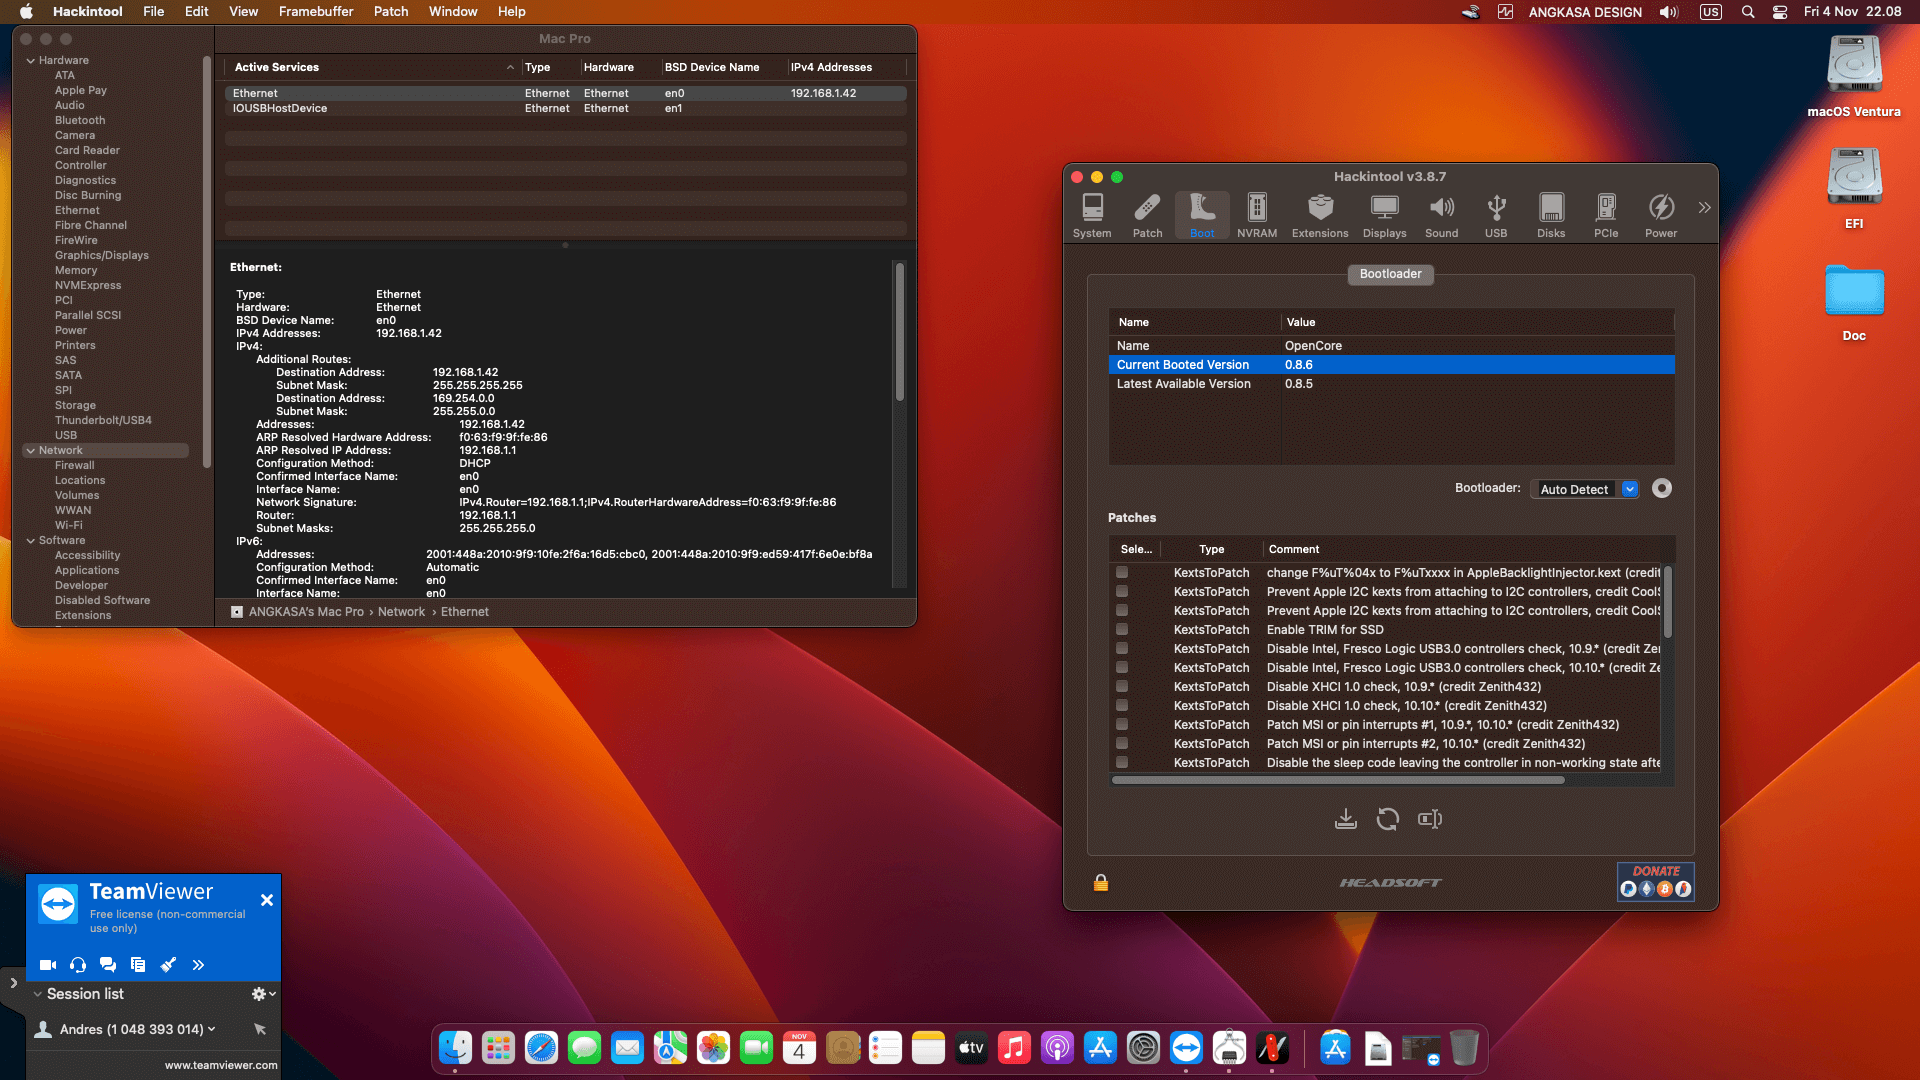This screenshot has height=1080, width=1920.
Task: Open the Patch tool in Hackintool
Action: [1147, 215]
